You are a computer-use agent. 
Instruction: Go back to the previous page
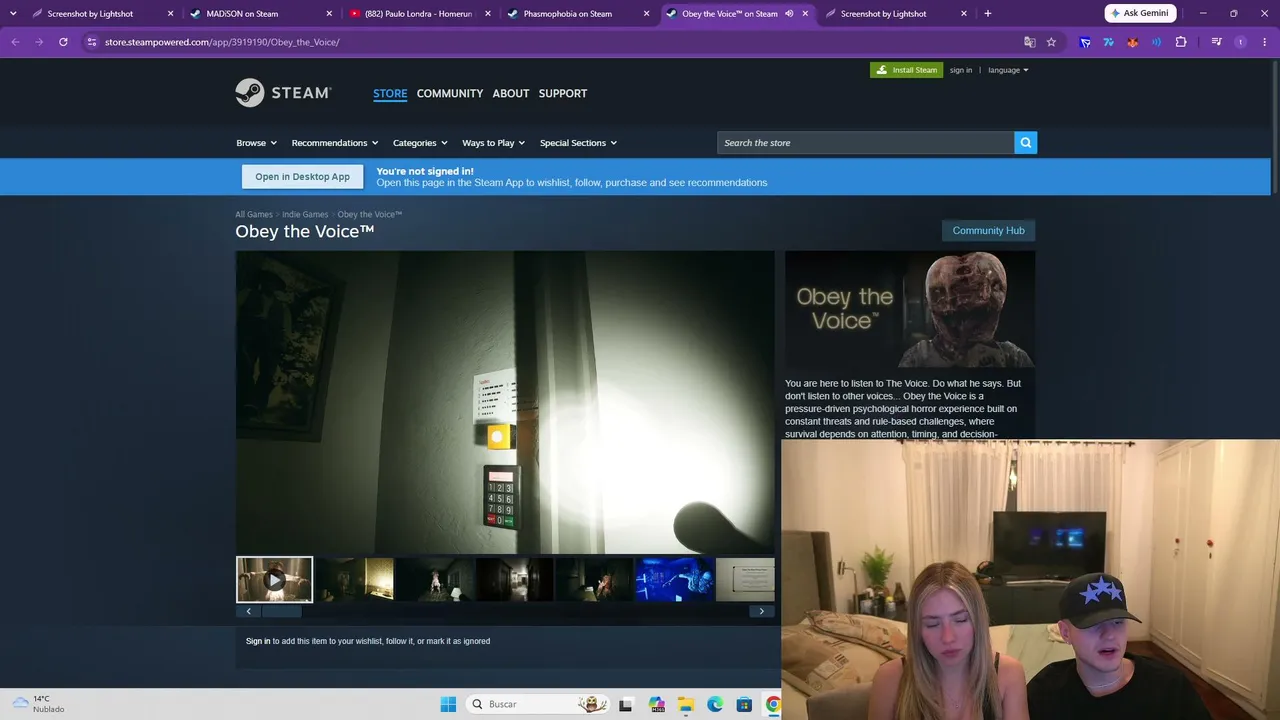tap(15, 42)
